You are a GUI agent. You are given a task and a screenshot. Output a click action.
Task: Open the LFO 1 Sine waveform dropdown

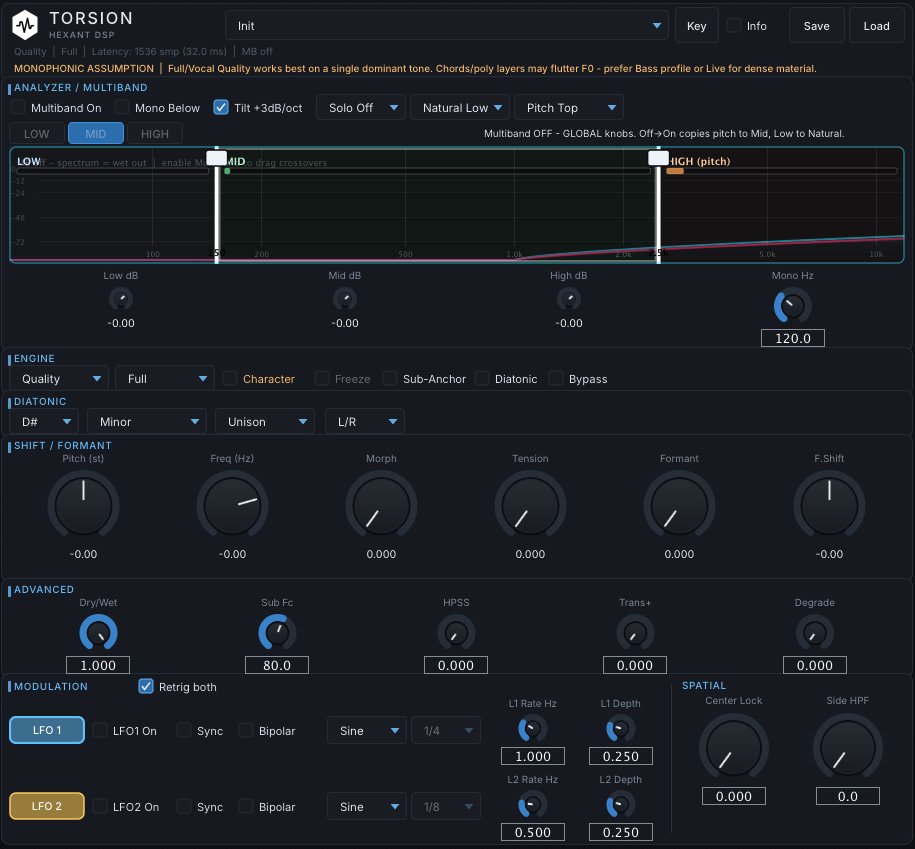366,731
